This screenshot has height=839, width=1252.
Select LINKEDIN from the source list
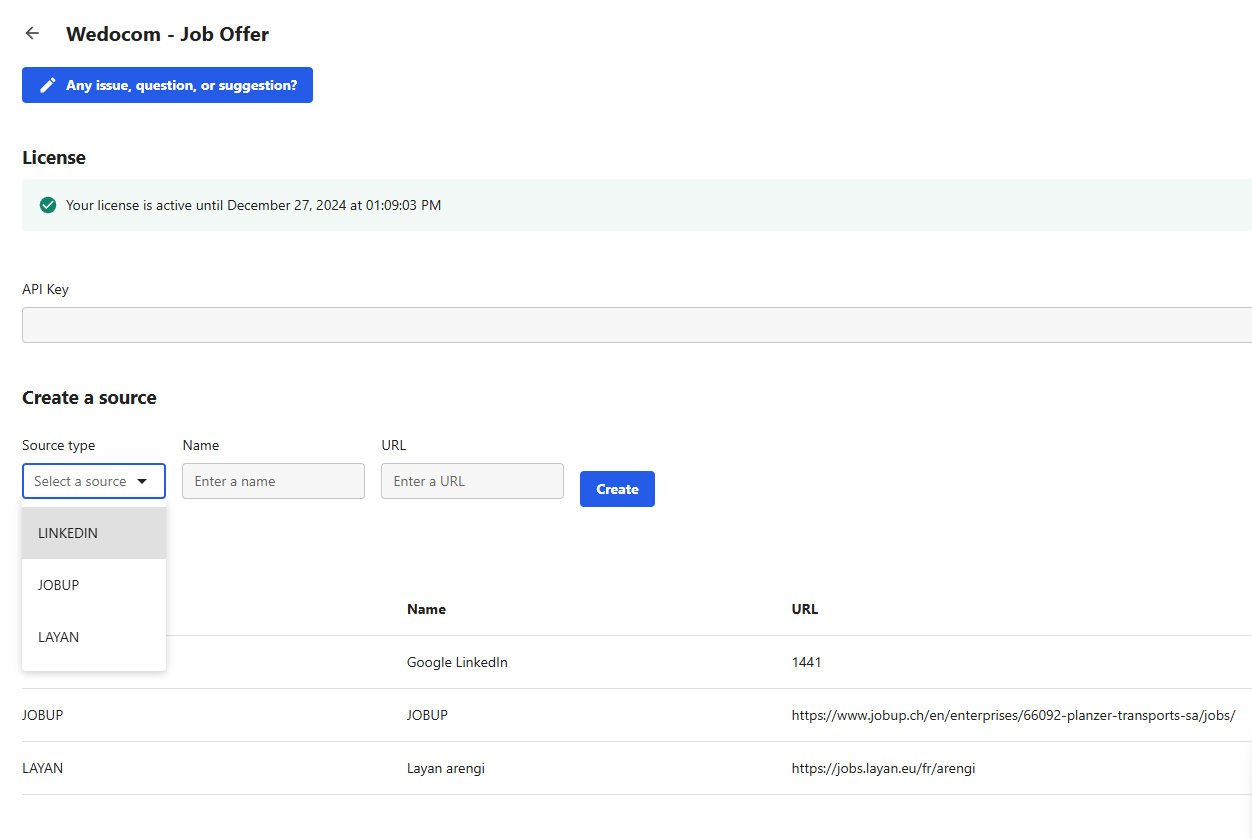click(x=68, y=533)
